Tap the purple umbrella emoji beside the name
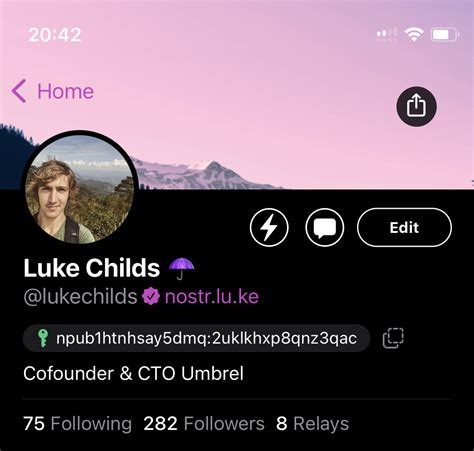474x451 pixels. 181,268
